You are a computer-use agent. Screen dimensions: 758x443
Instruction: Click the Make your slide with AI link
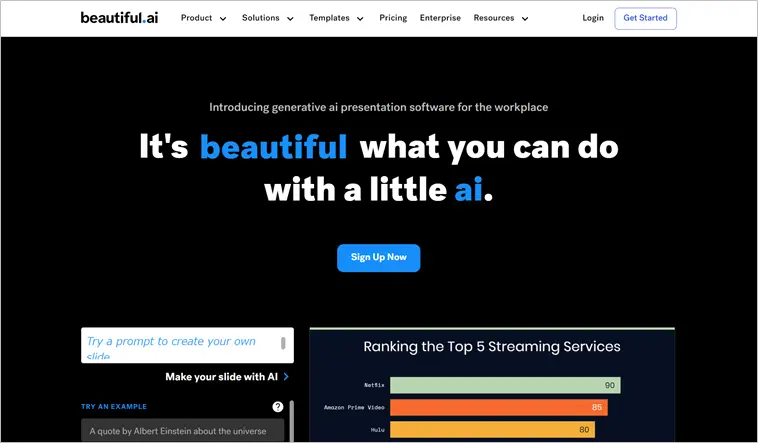[x=221, y=377]
